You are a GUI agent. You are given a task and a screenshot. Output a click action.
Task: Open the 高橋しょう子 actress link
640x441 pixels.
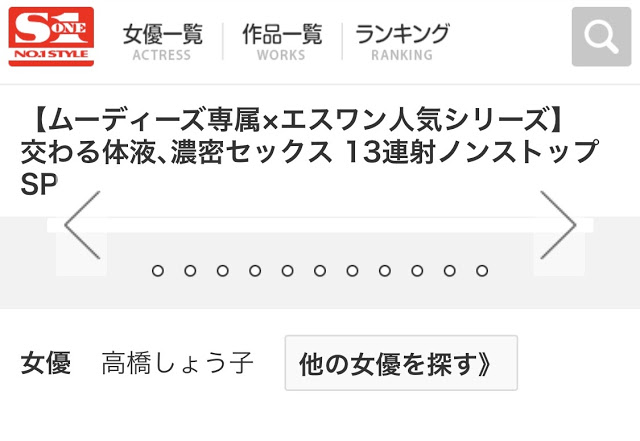coord(177,363)
